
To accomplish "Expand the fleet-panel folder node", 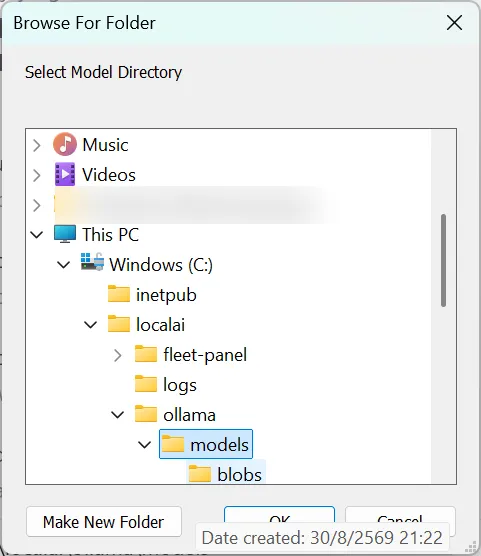I will click(118, 355).
